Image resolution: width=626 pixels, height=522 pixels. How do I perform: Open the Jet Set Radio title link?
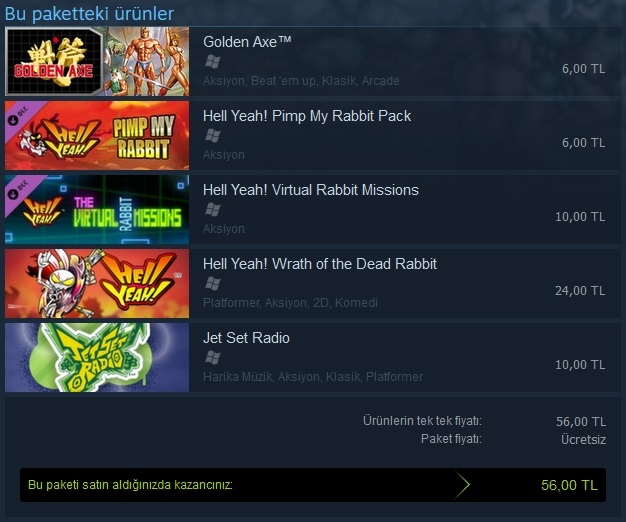(x=246, y=338)
